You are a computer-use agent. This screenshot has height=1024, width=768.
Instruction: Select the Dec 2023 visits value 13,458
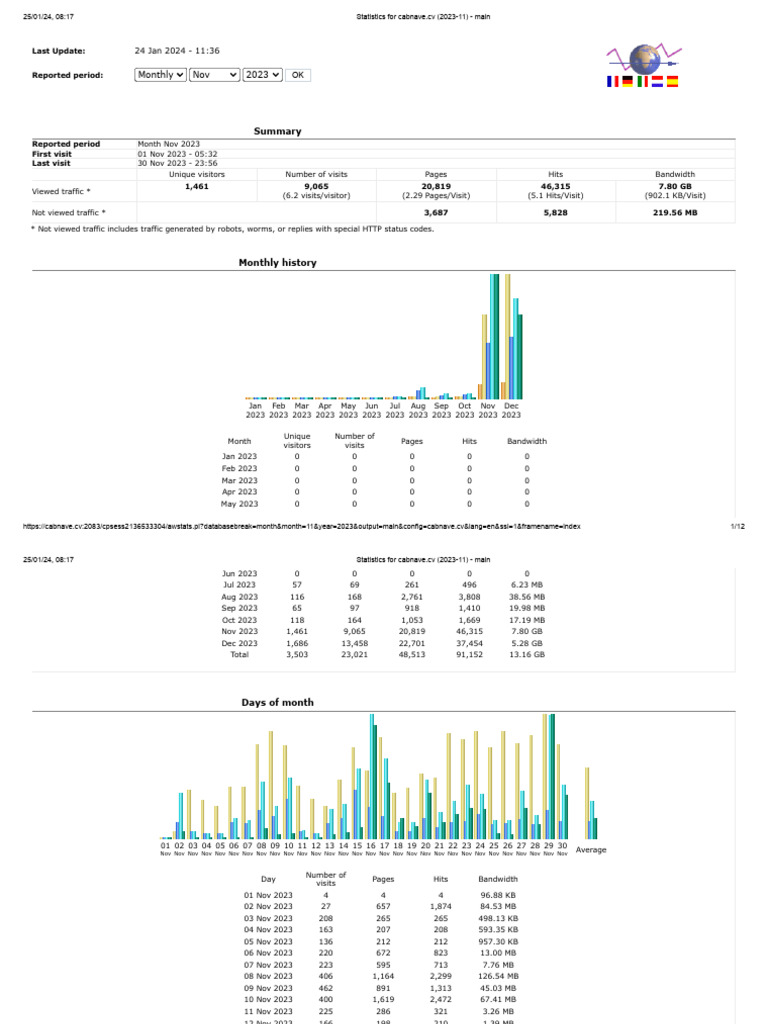pos(354,643)
